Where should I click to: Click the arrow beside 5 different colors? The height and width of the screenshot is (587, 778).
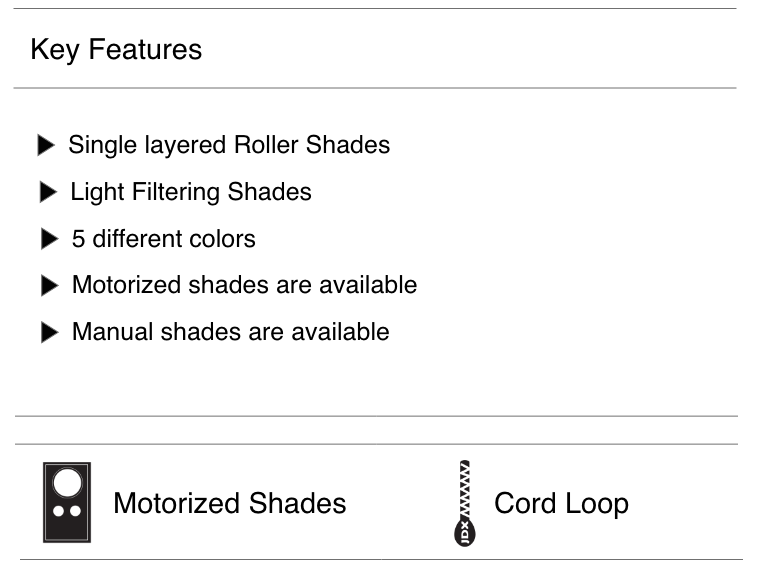click(49, 240)
